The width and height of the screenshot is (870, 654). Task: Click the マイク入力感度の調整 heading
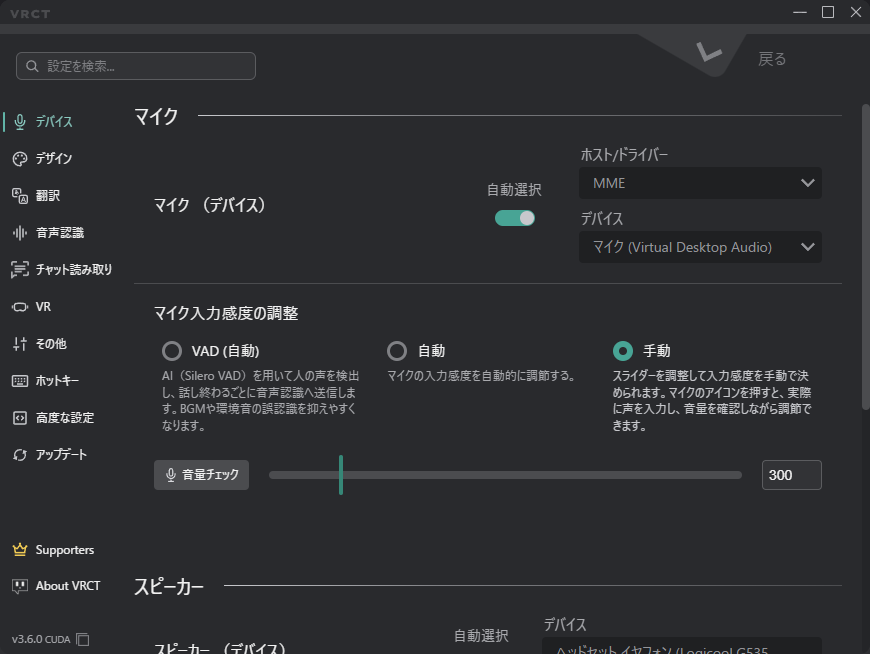(x=226, y=313)
